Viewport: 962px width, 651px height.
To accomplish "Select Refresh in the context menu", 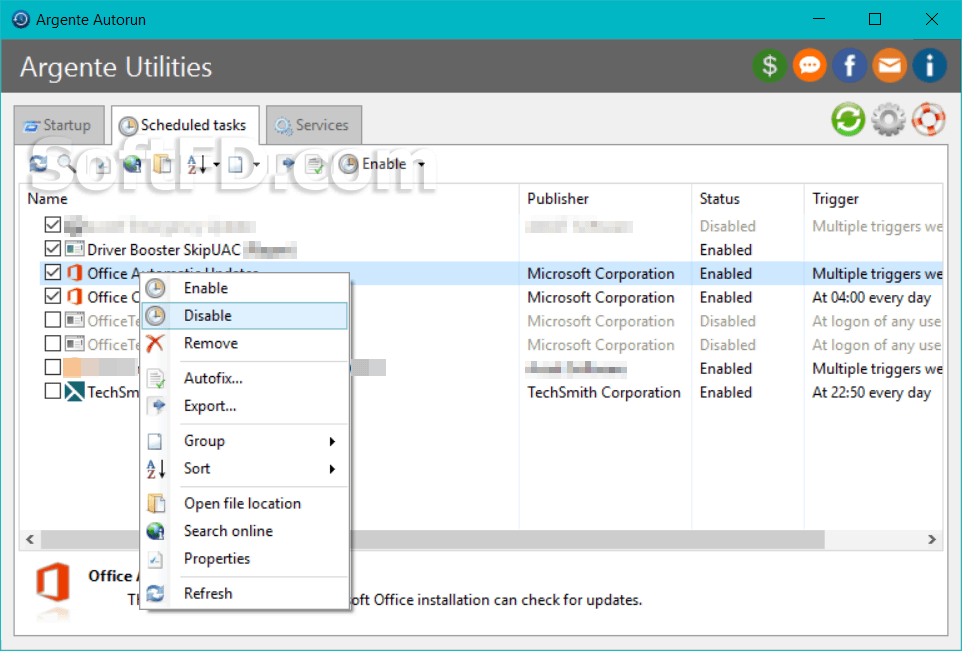I will (x=245, y=593).
